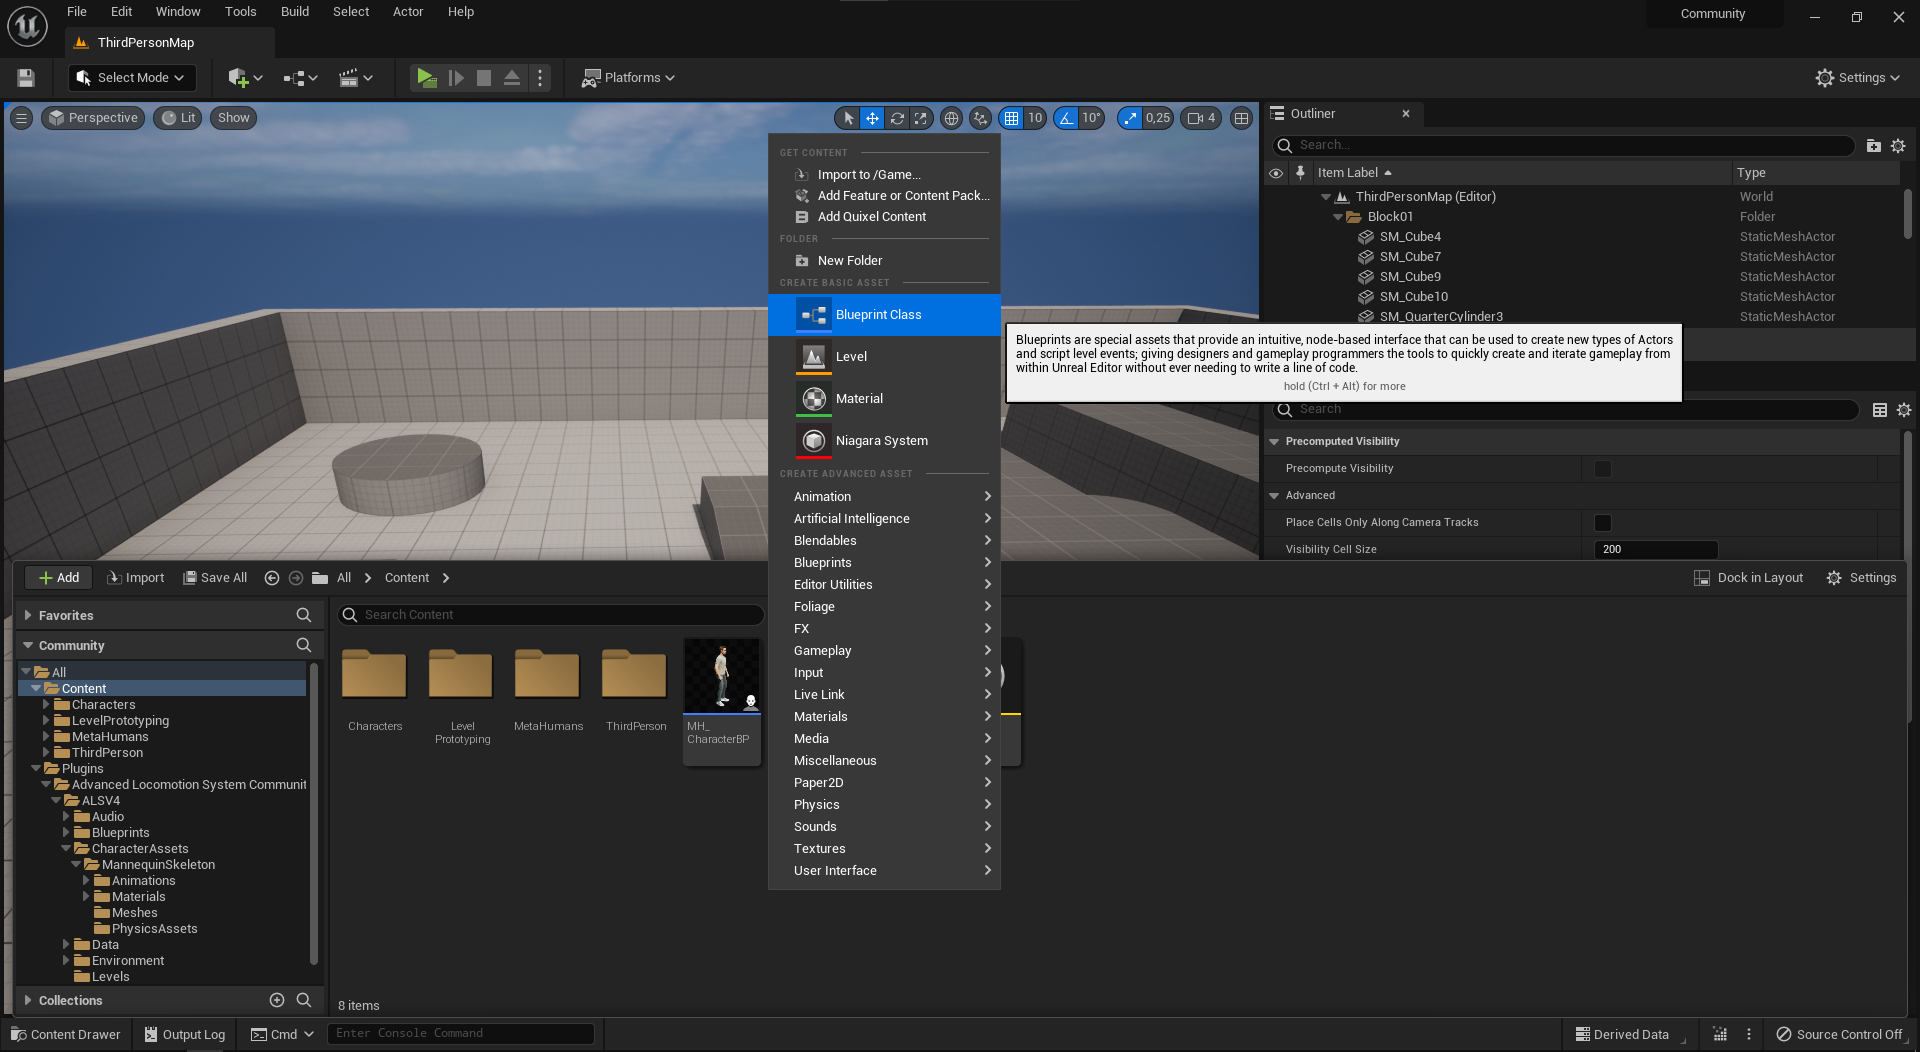Expand the Collections section
Image resolution: width=1920 pixels, height=1052 pixels.
pos(28,1001)
